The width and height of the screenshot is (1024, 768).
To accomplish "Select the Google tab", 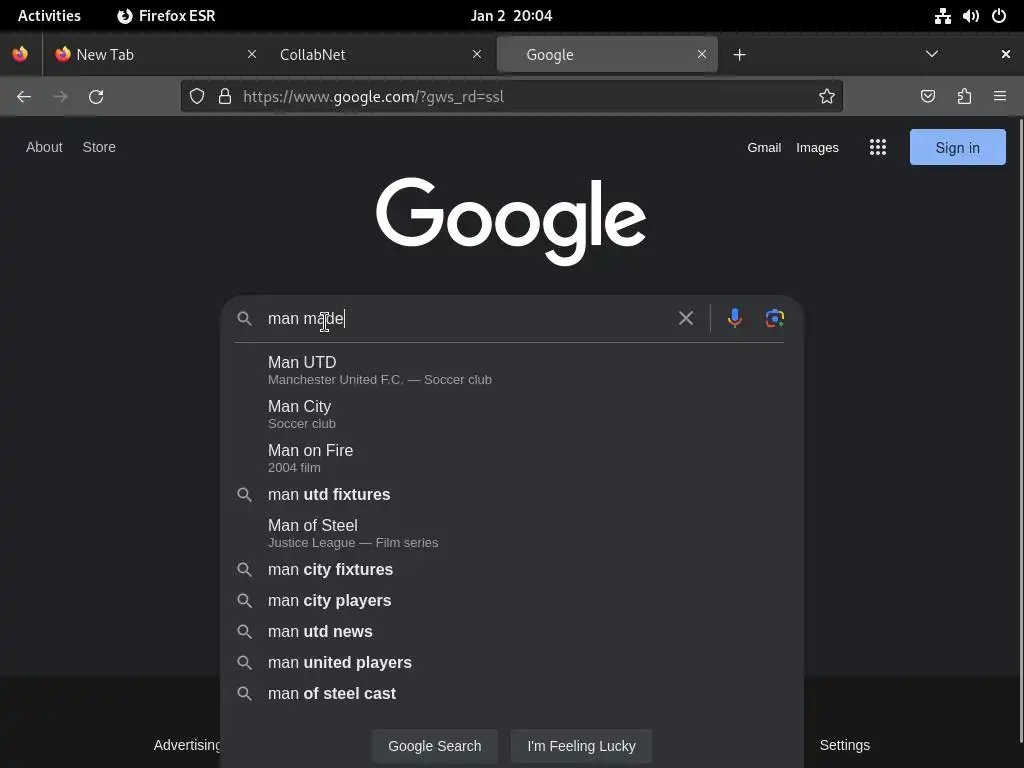I will point(607,54).
